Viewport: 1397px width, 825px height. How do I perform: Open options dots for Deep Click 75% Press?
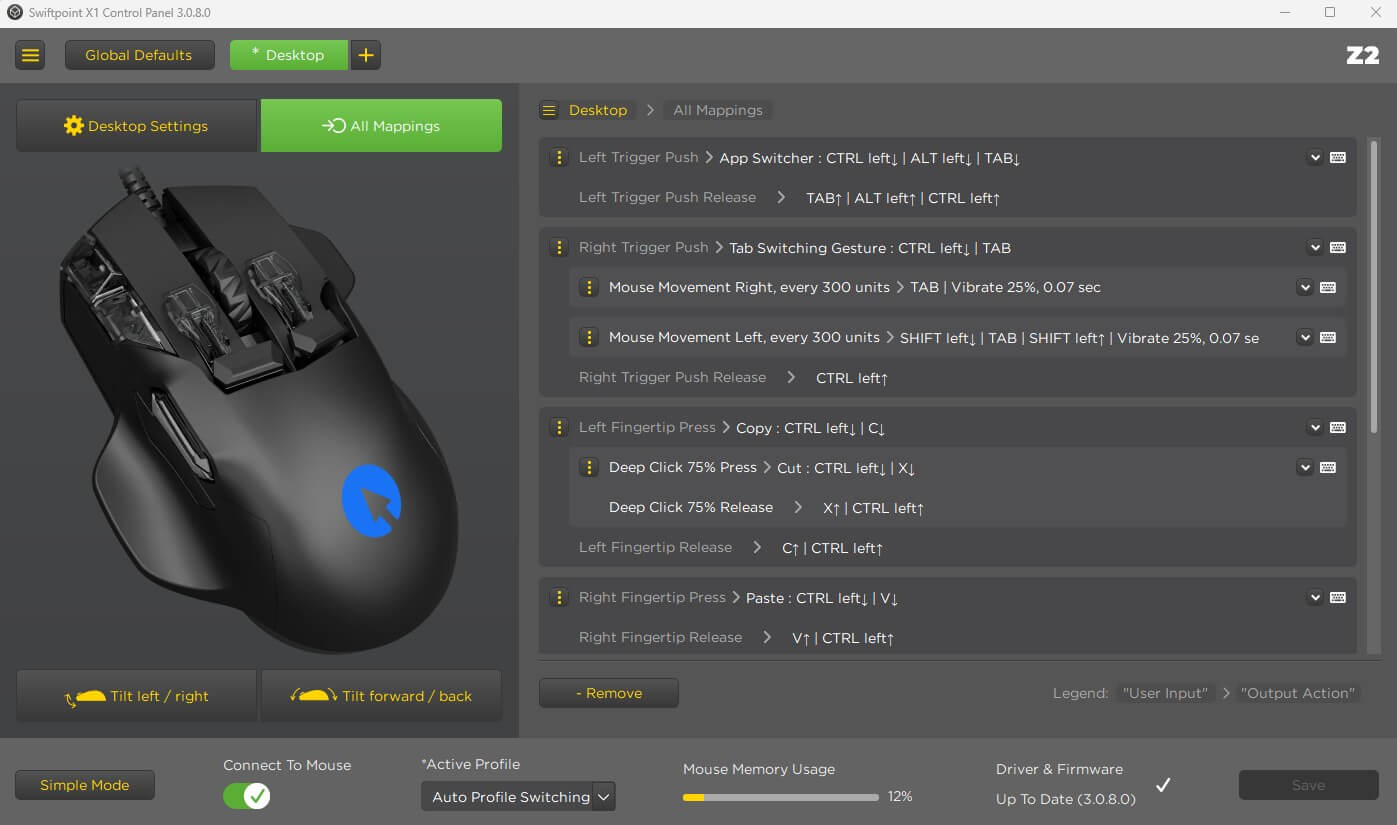point(589,468)
